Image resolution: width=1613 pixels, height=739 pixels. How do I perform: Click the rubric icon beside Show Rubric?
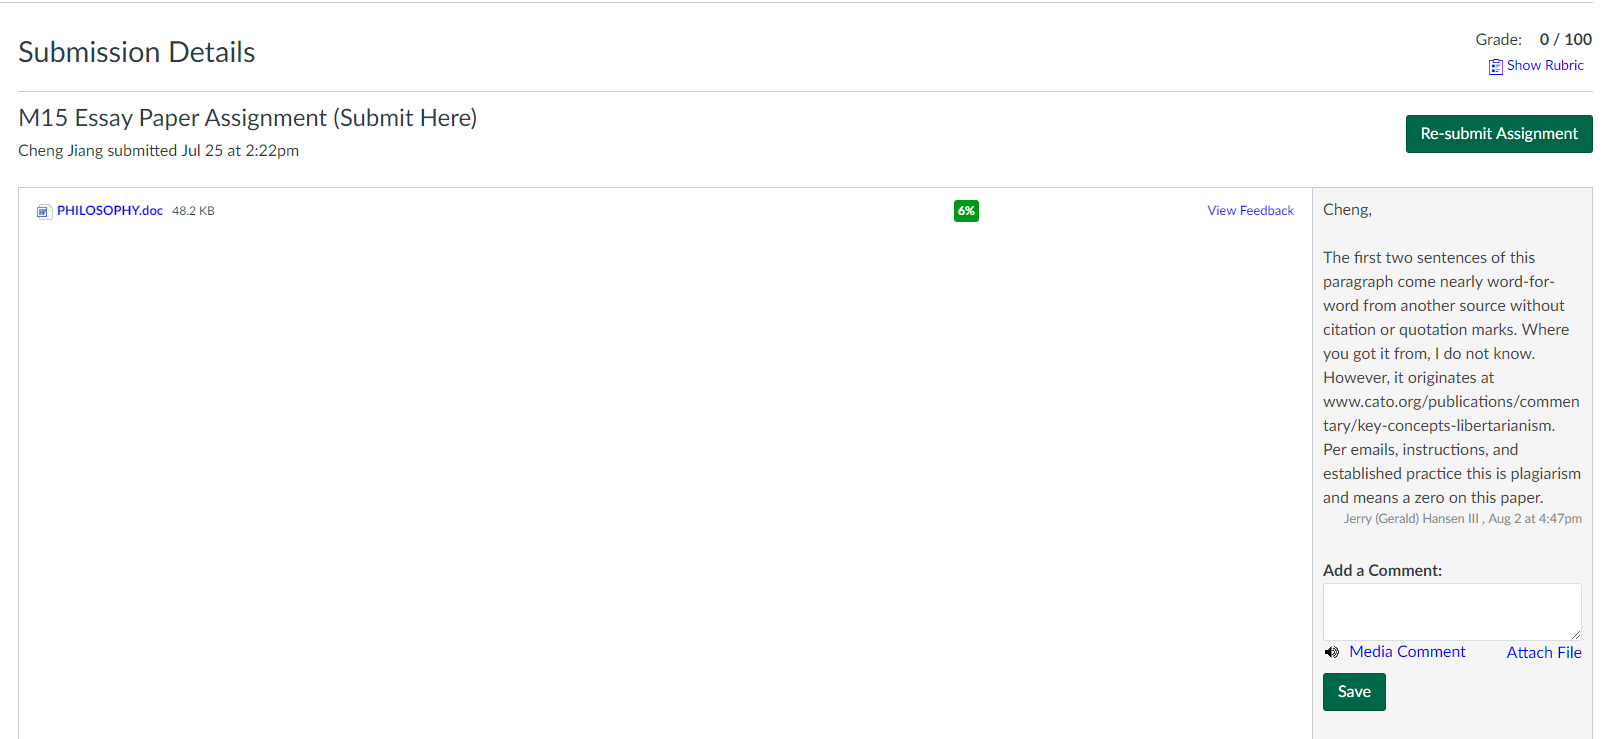pyautogui.click(x=1495, y=67)
